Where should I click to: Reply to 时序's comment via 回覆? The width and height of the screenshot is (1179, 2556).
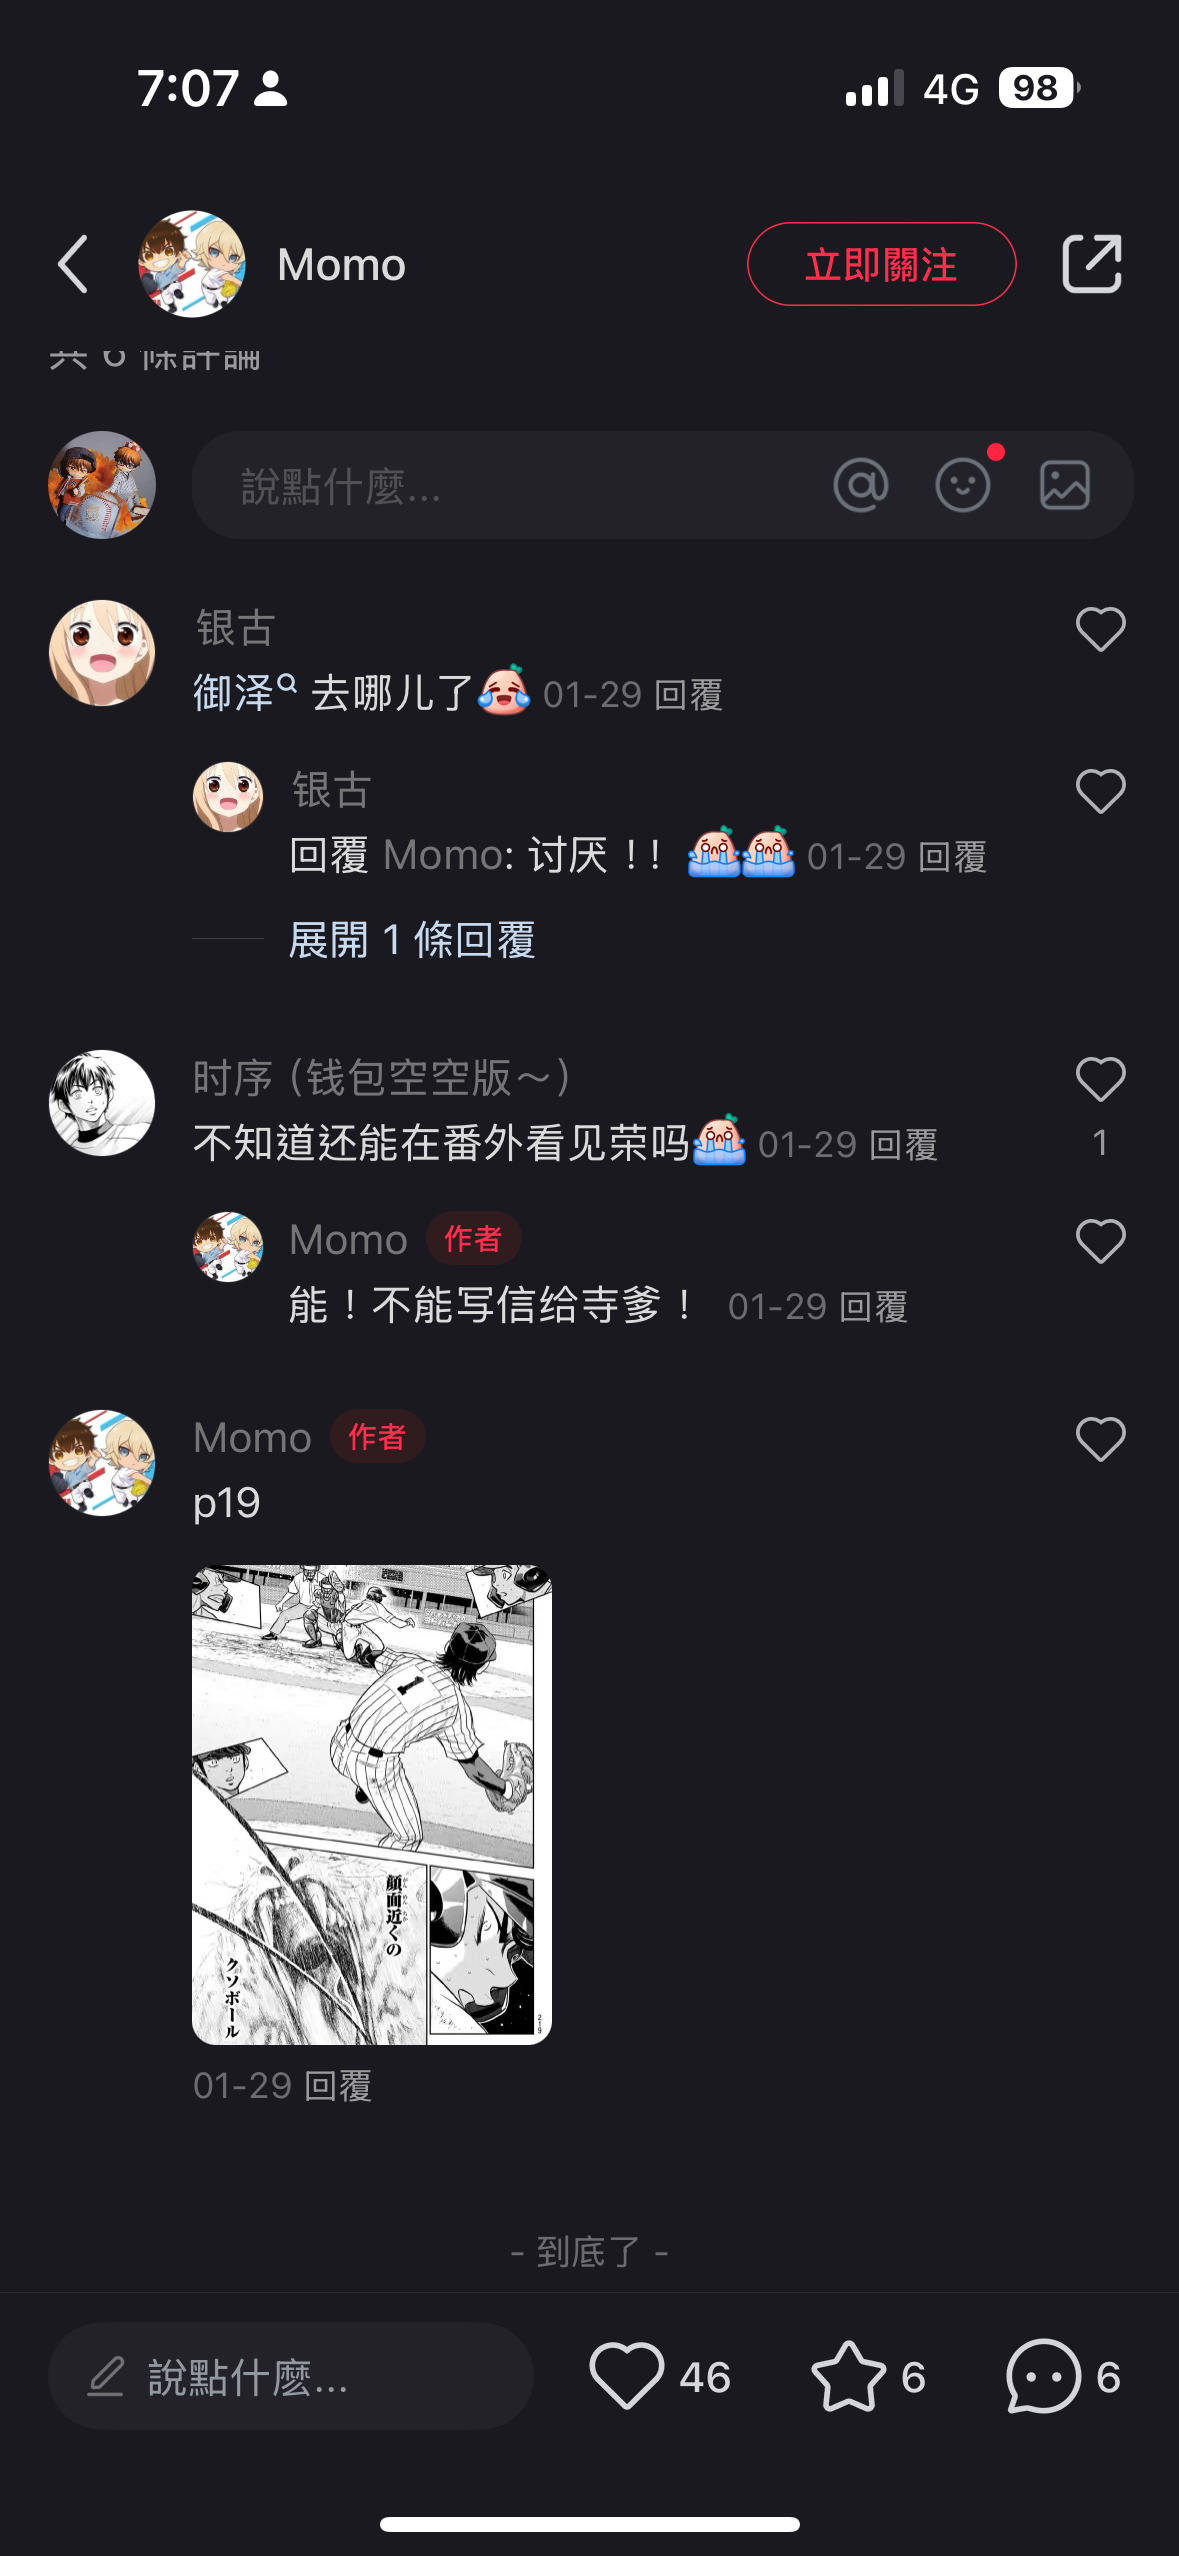tap(905, 1145)
